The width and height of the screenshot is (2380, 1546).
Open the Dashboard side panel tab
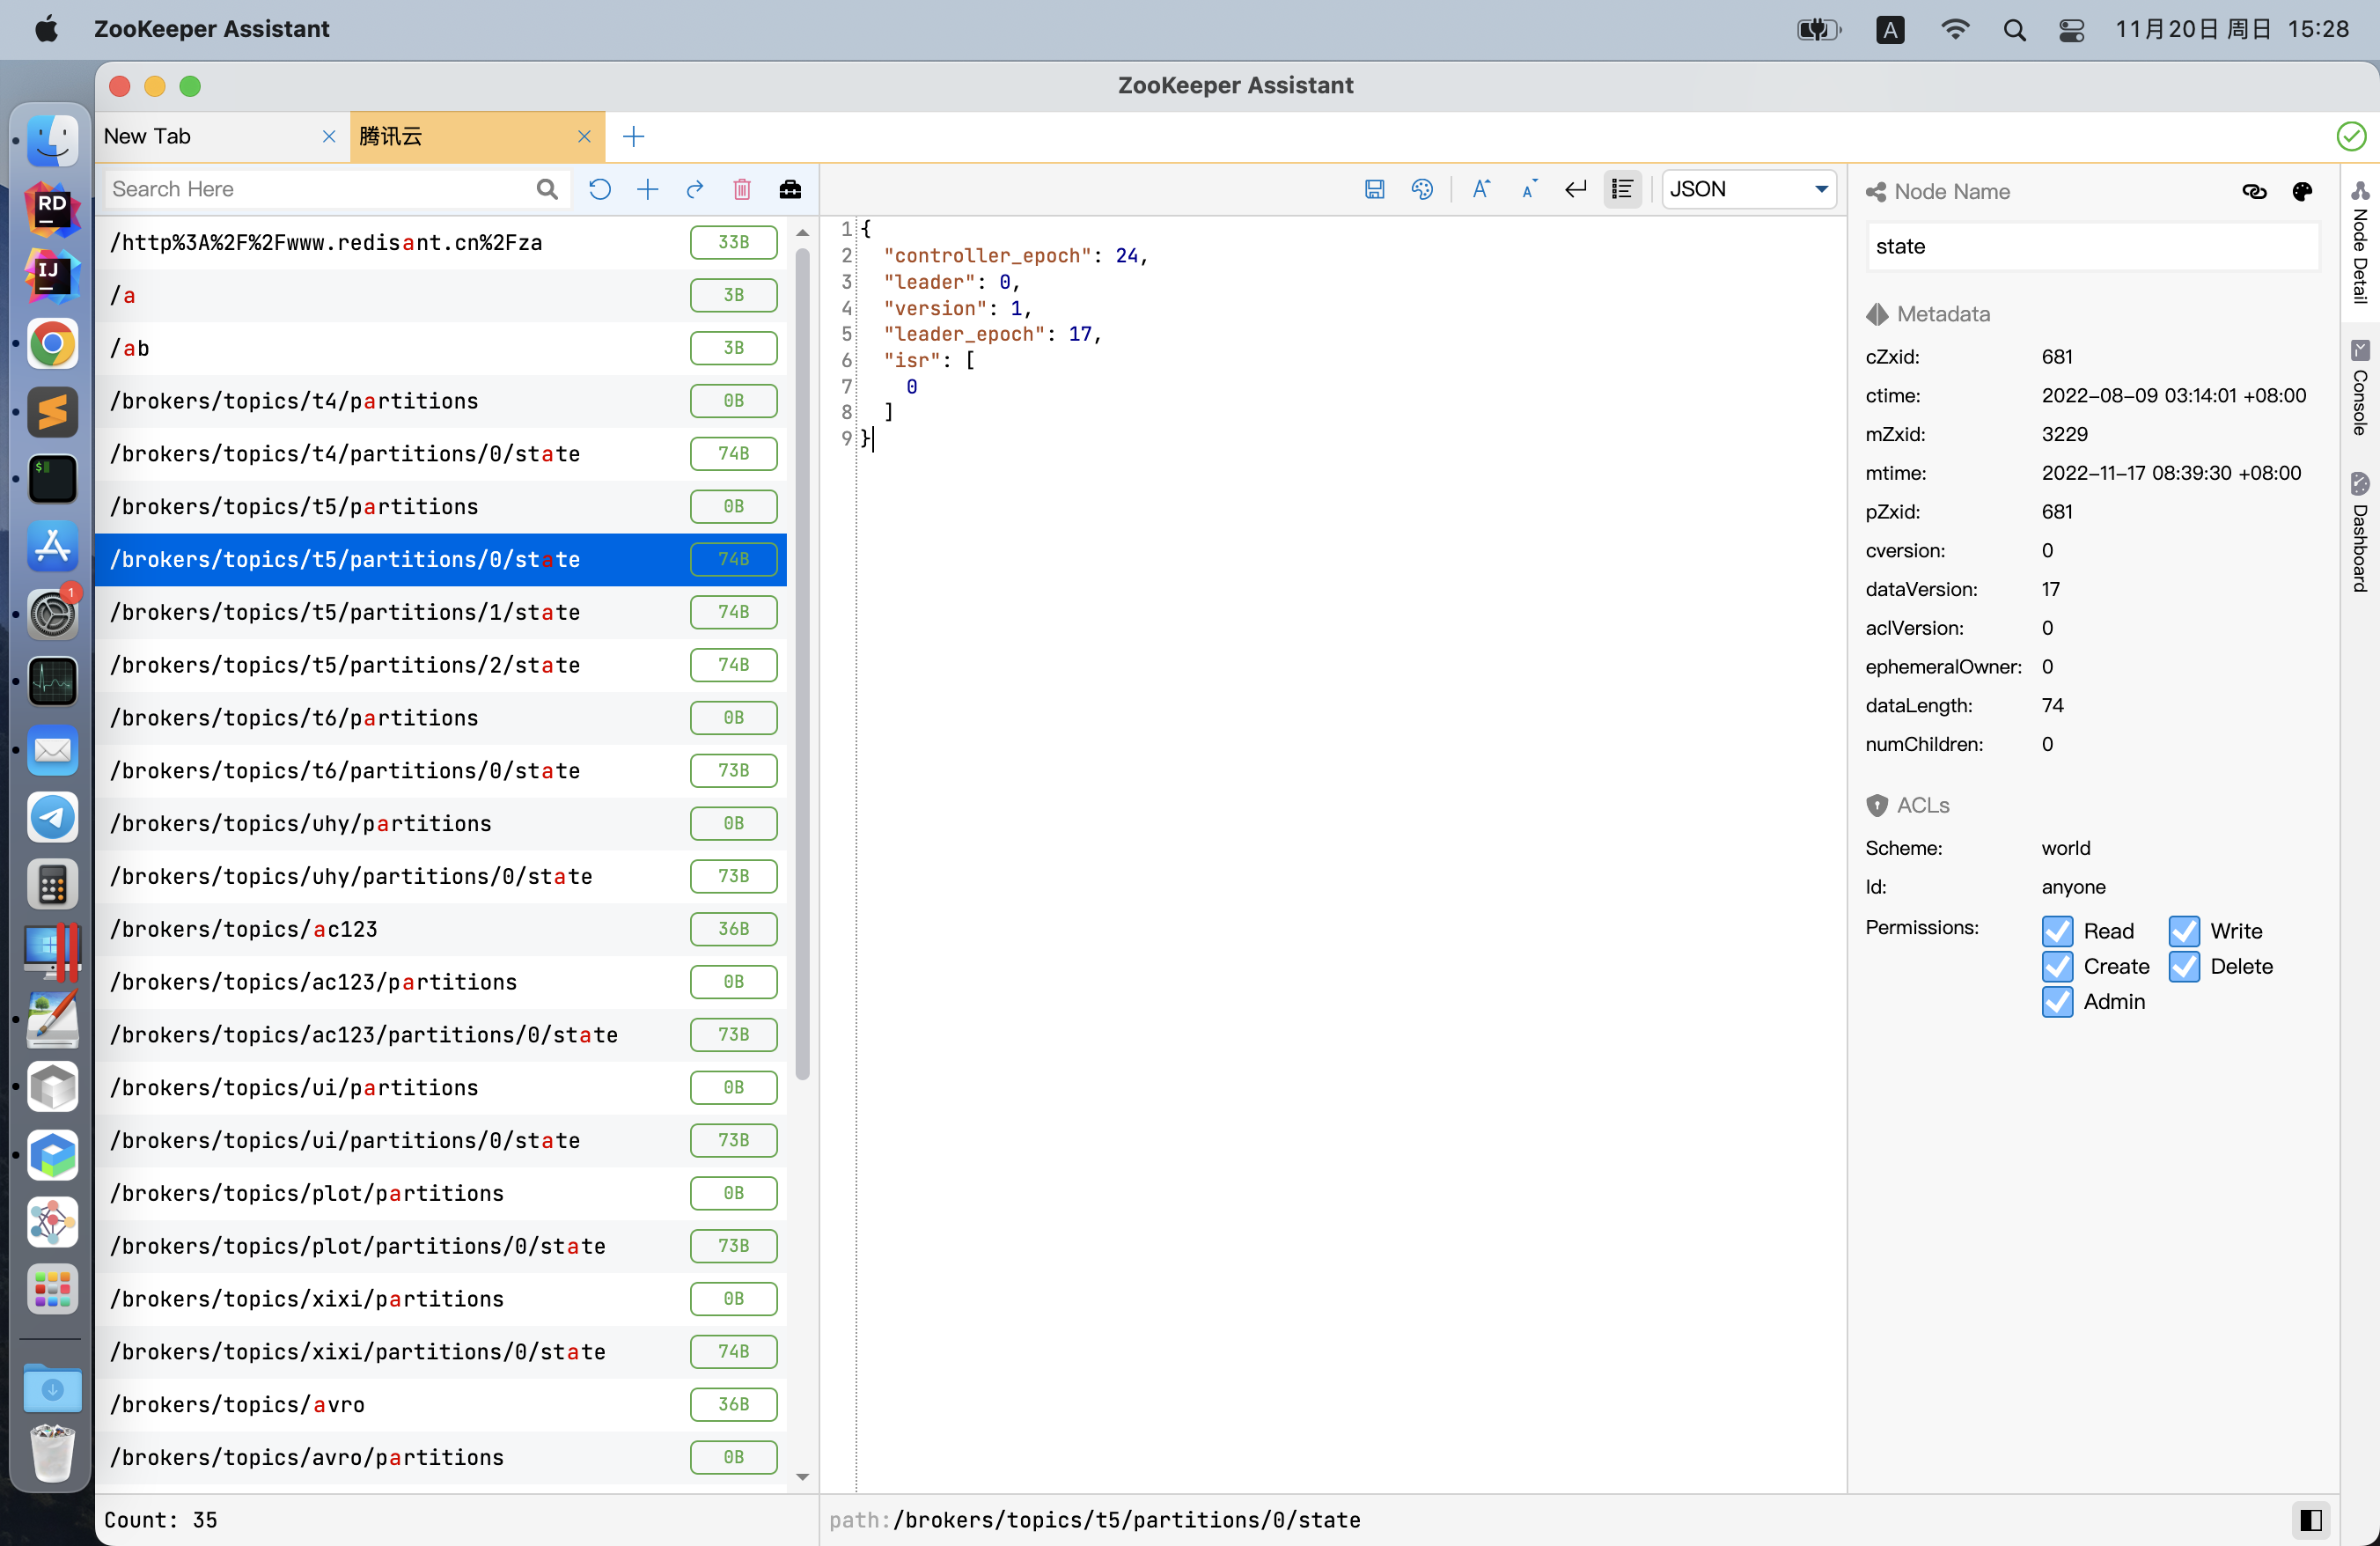[x=2360, y=535]
